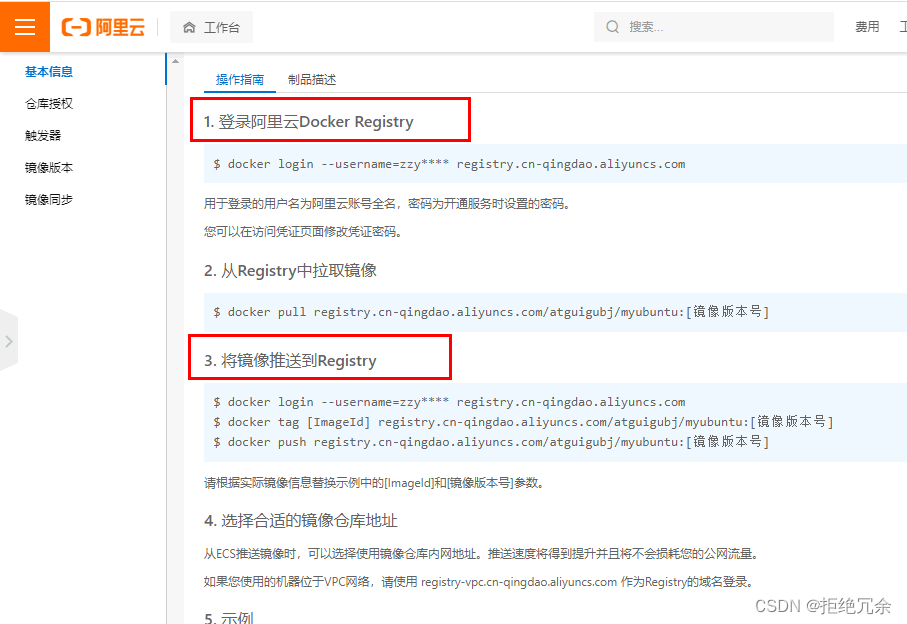Click the Alibaba Cloud logo
This screenshot has width=907, height=624.
click(x=104, y=27)
